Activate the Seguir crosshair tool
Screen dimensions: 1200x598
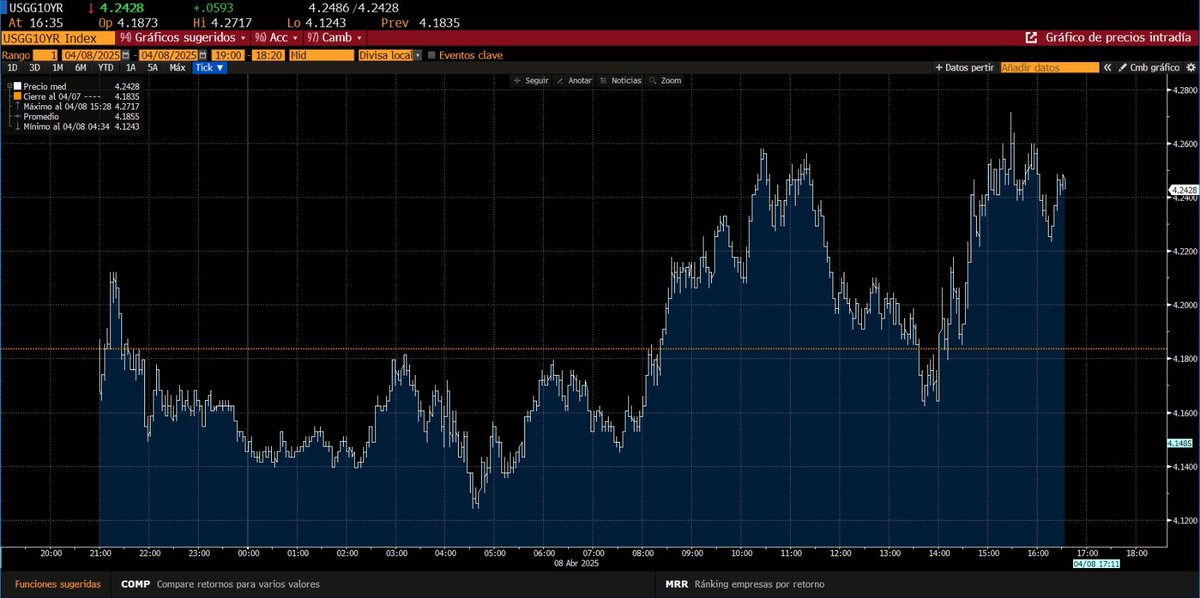[531, 80]
